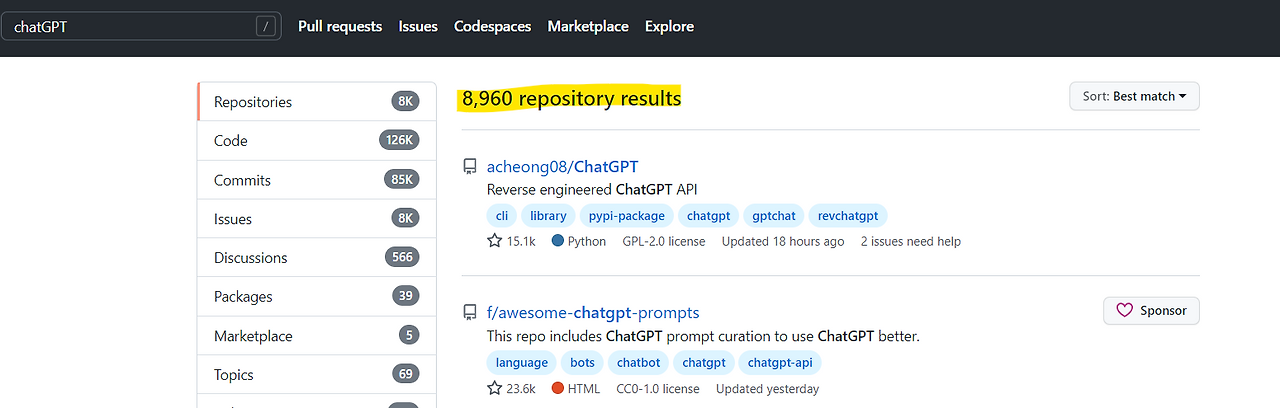Open Pull requests in top navigation
The height and width of the screenshot is (408, 1280).
click(x=340, y=27)
